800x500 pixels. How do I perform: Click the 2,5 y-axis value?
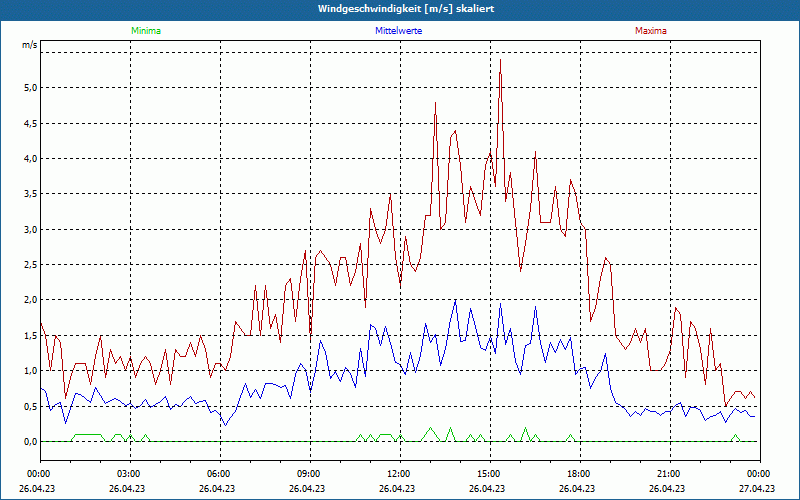coord(31,265)
